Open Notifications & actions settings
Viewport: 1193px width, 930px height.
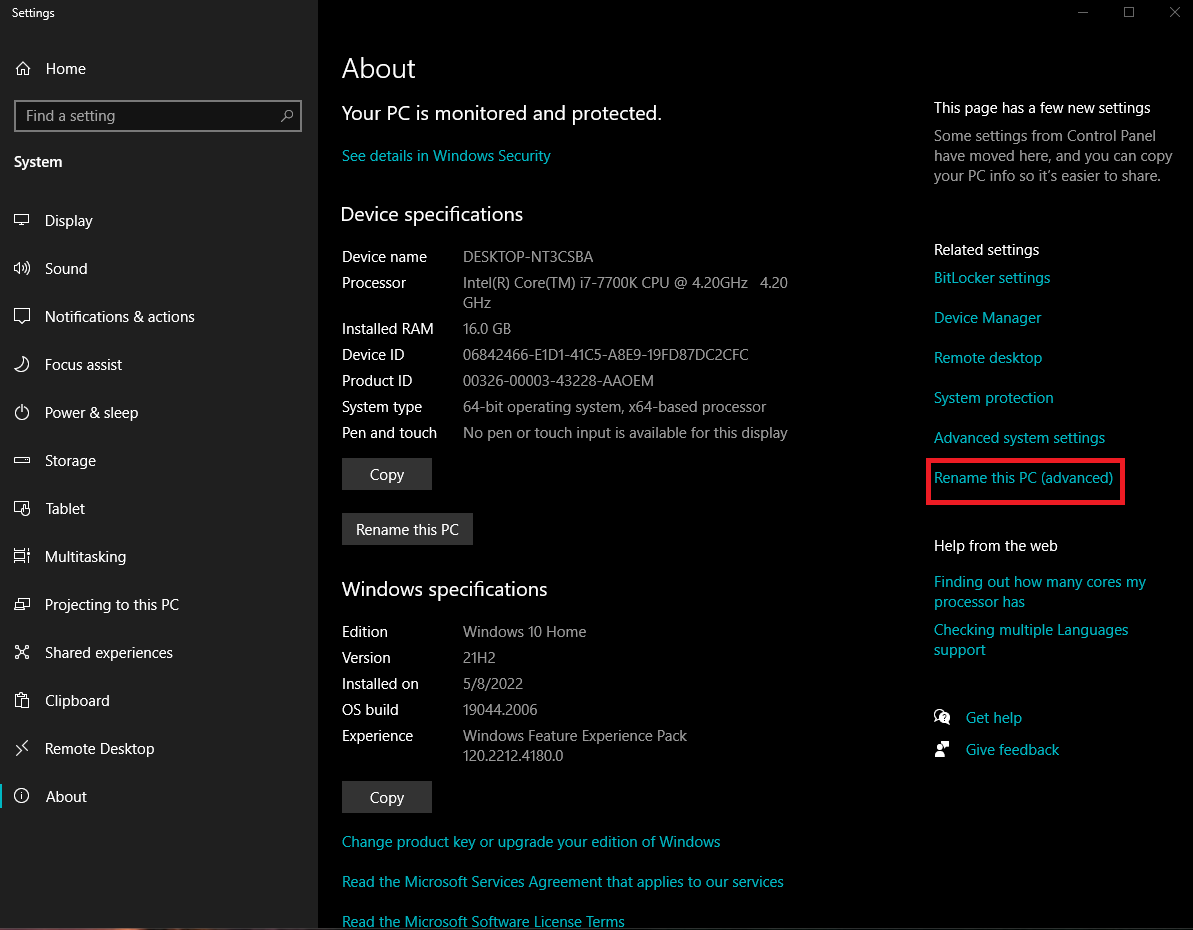(119, 317)
